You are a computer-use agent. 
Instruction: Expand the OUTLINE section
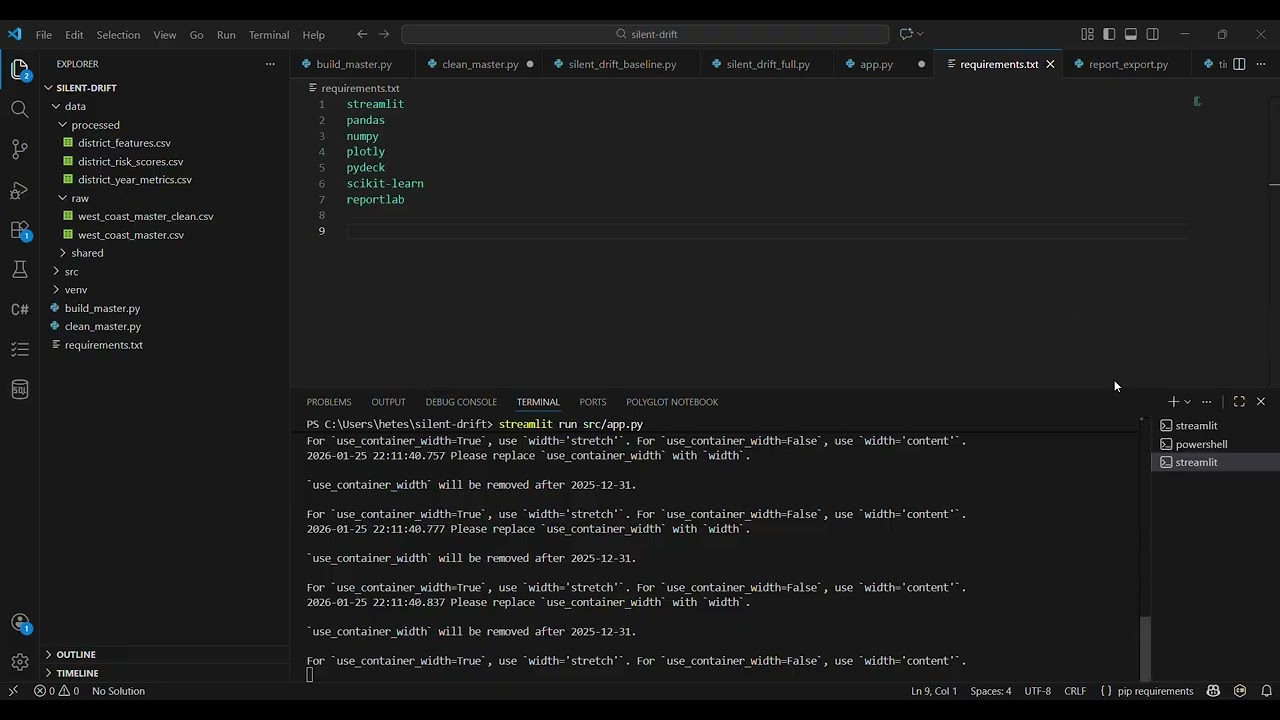pos(76,654)
